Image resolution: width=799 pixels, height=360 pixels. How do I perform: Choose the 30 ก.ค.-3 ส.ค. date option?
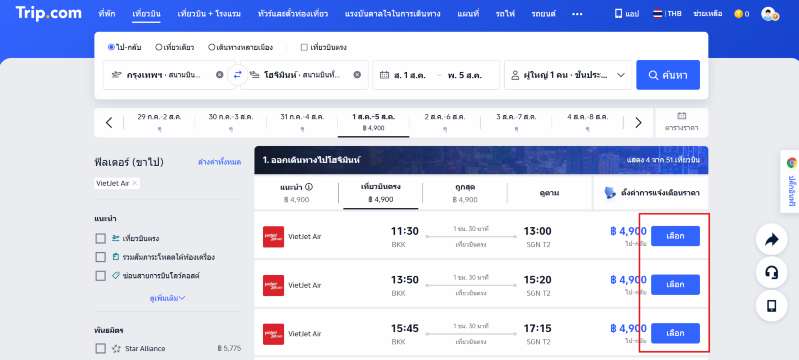coord(230,123)
